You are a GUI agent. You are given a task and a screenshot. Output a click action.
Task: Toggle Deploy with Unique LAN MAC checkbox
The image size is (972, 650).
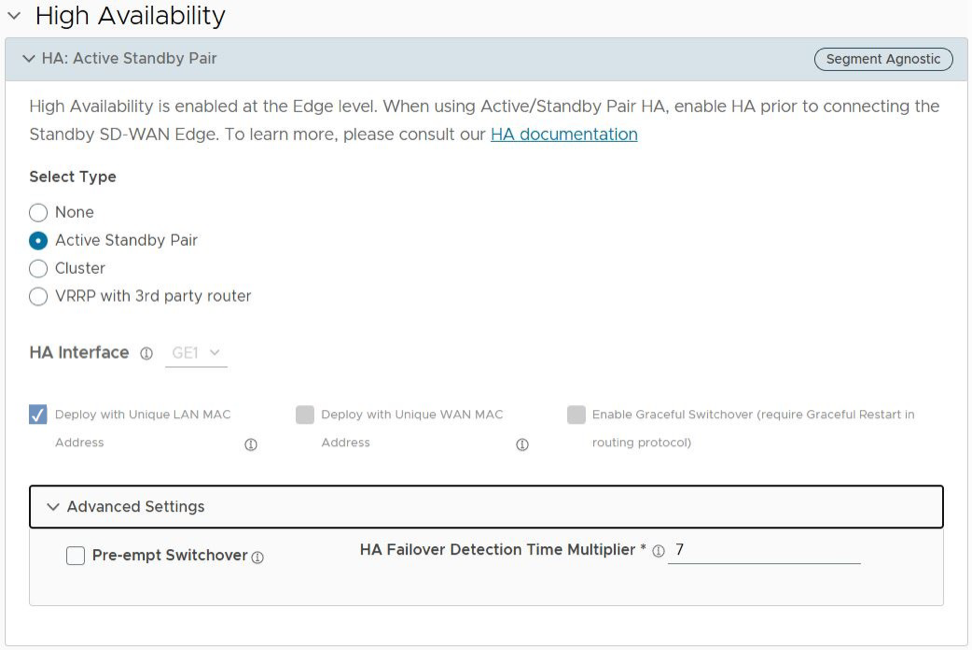point(38,415)
